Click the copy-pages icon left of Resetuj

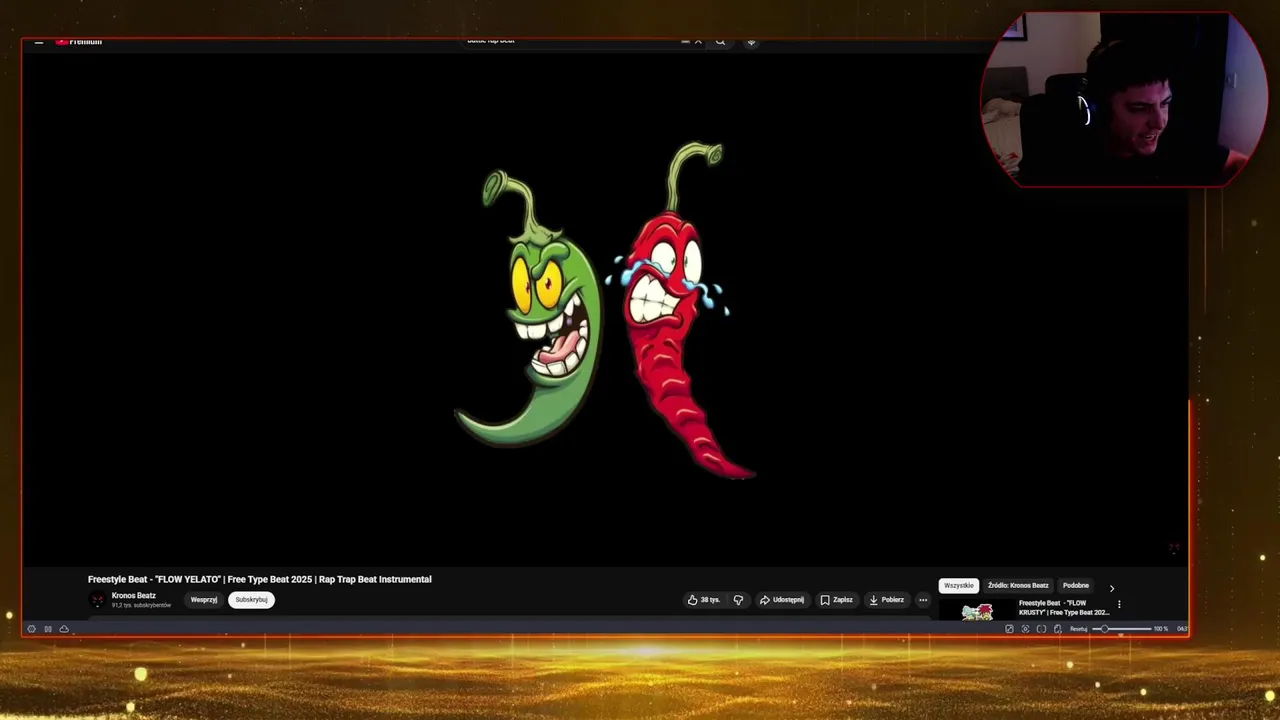tap(1058, 629)
